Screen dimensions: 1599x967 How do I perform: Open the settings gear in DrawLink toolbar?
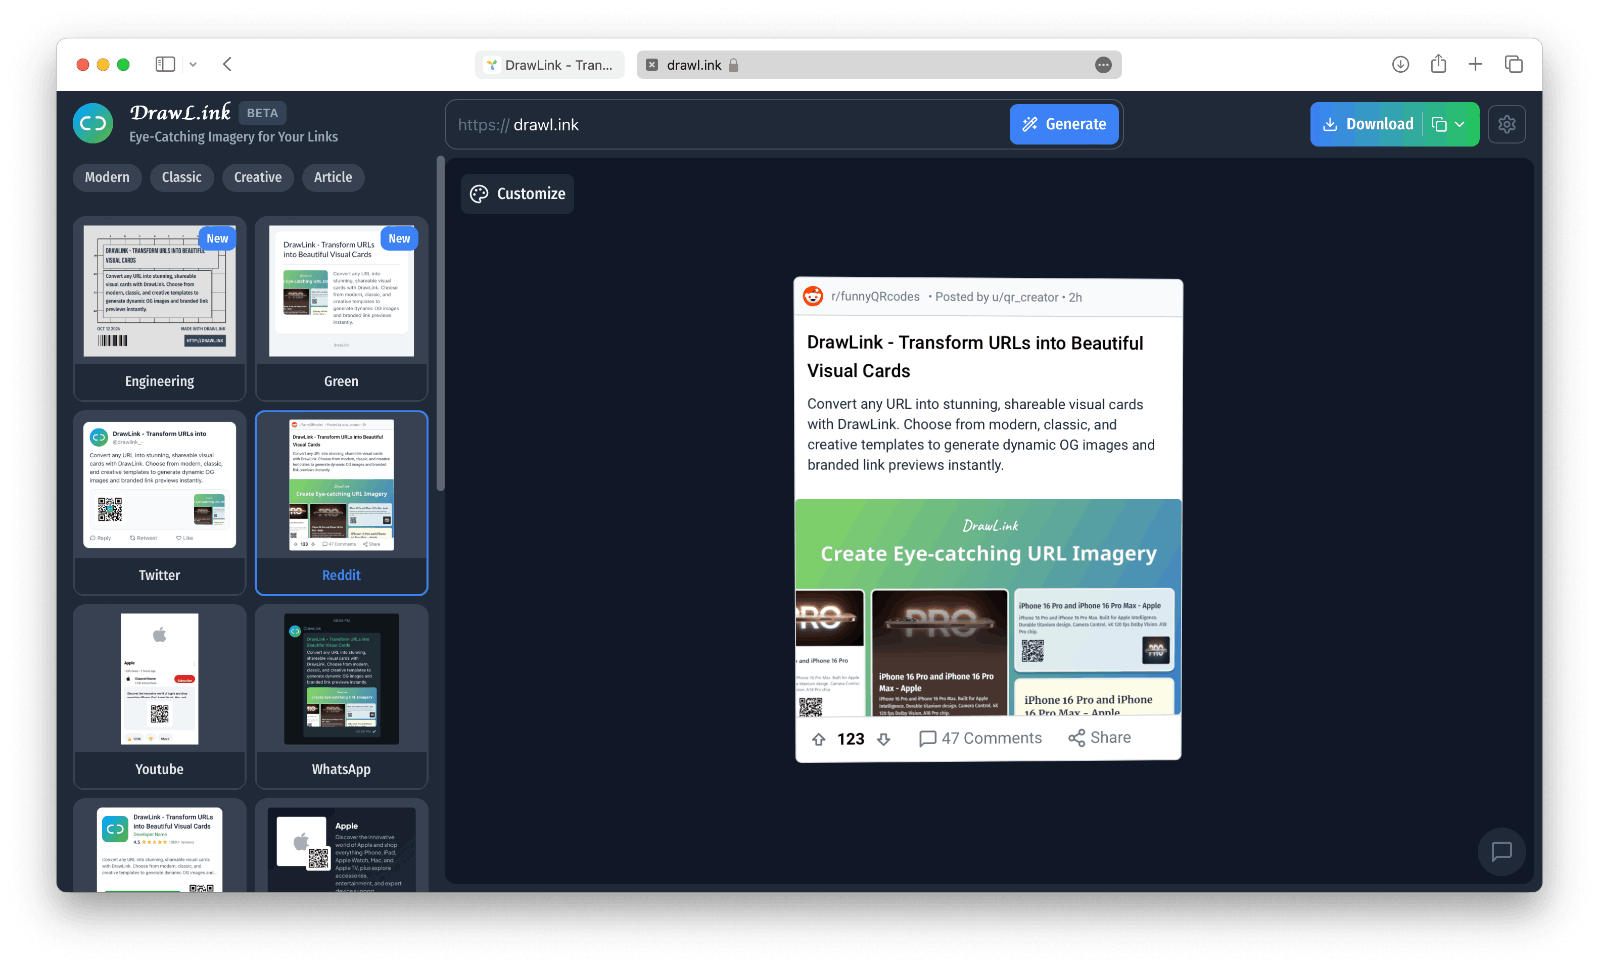tap(1507, 124)
